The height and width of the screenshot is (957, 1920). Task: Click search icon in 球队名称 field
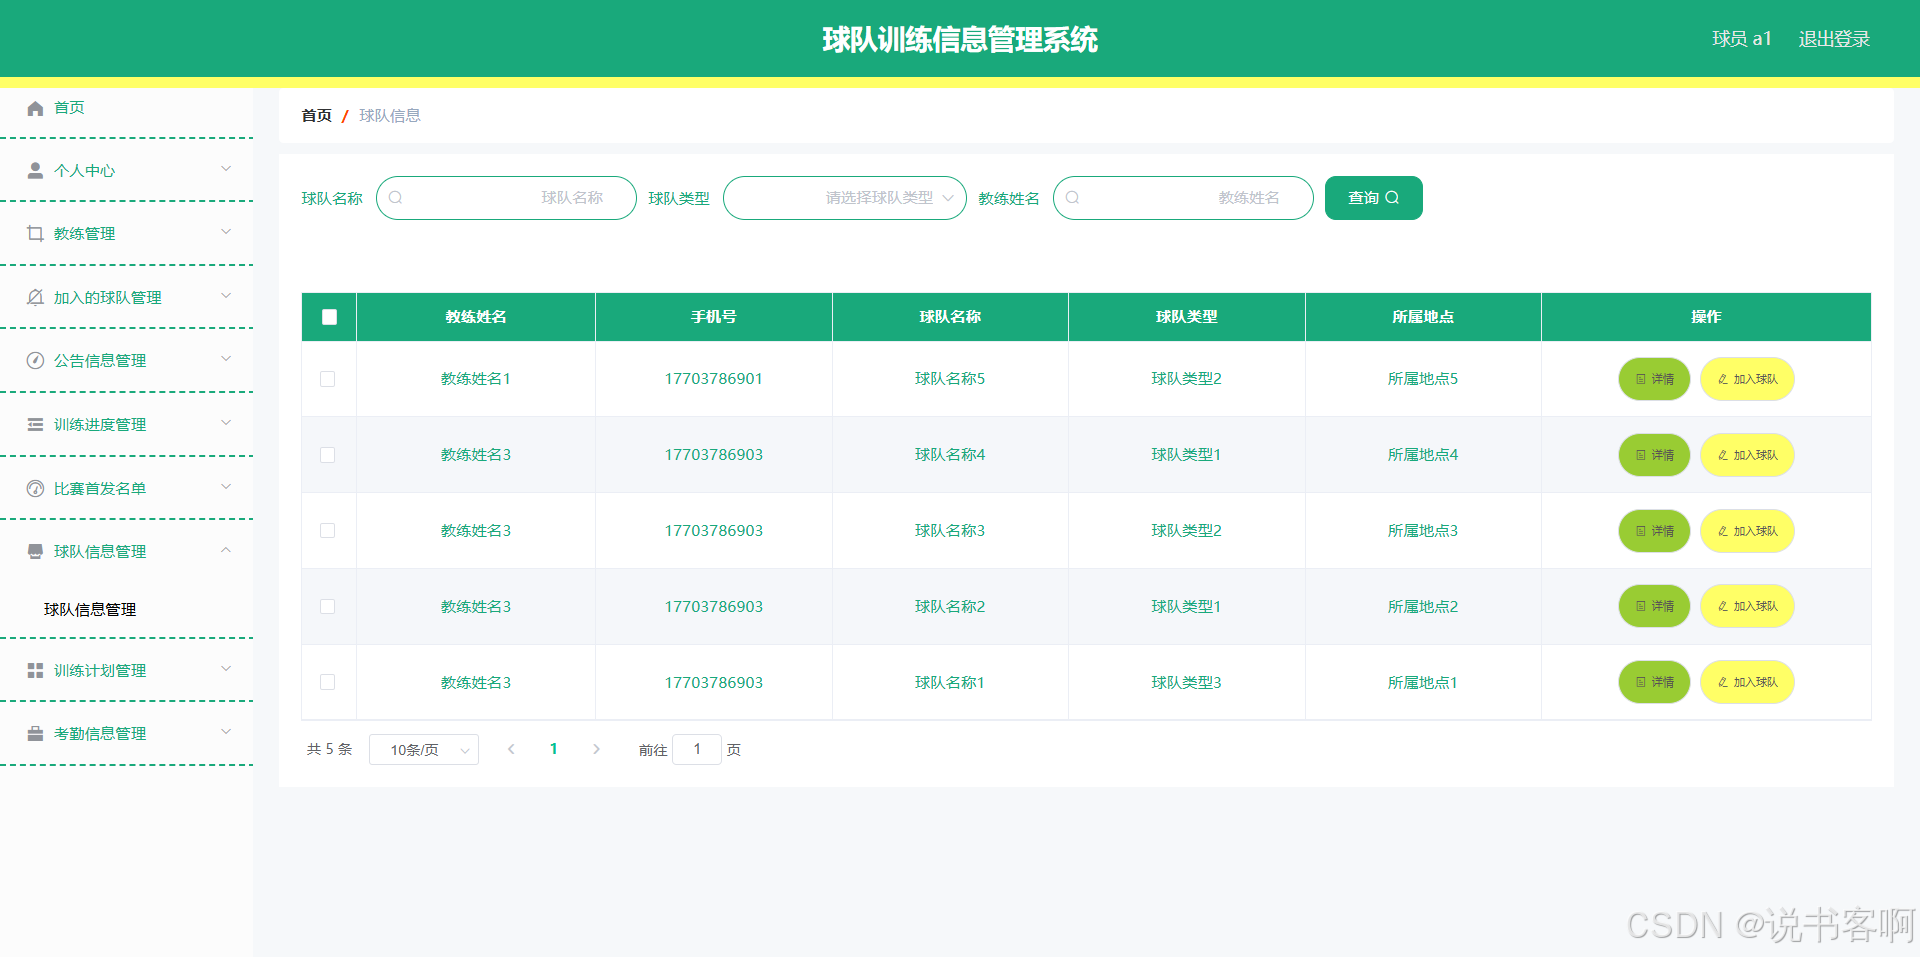coord(396,198)
